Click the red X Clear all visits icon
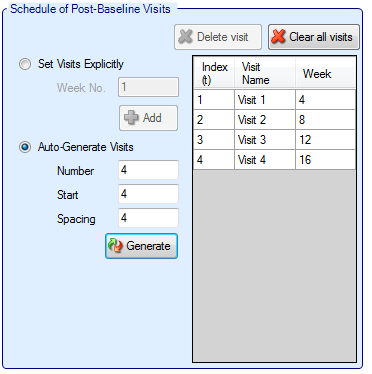Screen dimensions: 372x374 coord(278,37)
